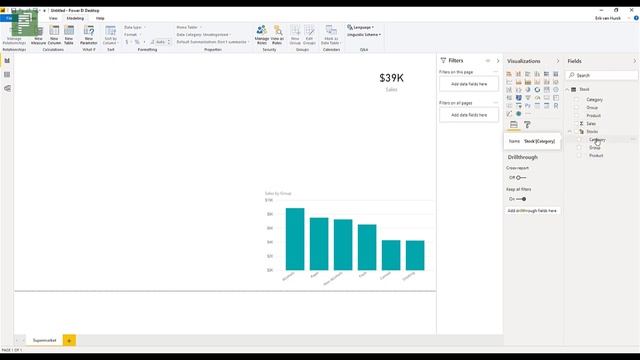Collapse the Visualizations pane with chevron
Viewport: 640px width, 360px height.
point(558,61)
